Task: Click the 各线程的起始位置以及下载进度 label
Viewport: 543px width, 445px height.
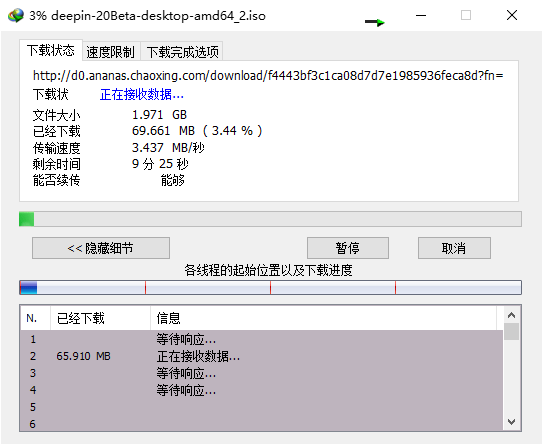Action: coord(268,270)
